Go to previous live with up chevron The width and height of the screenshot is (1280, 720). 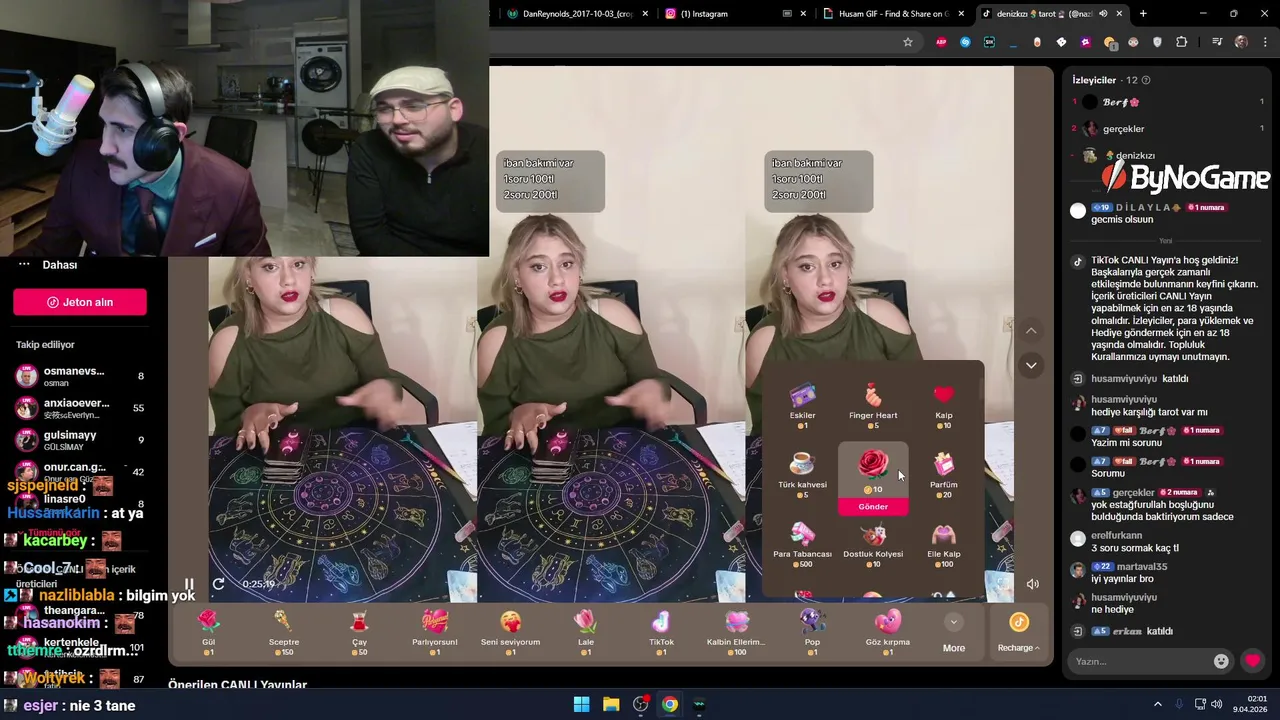pyautogui.click(x=1031, y=331)
